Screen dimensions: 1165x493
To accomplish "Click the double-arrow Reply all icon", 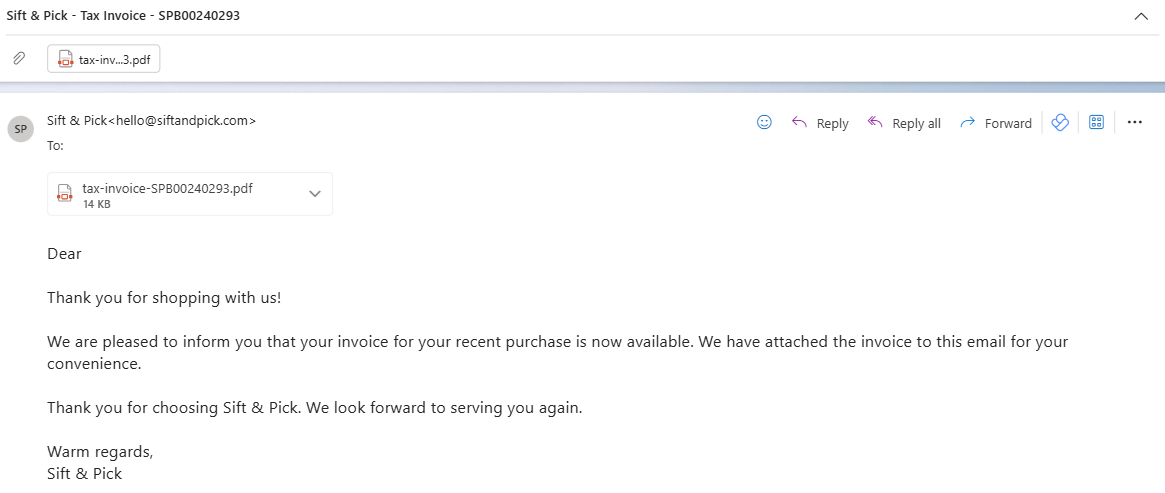I will [875, 123].
